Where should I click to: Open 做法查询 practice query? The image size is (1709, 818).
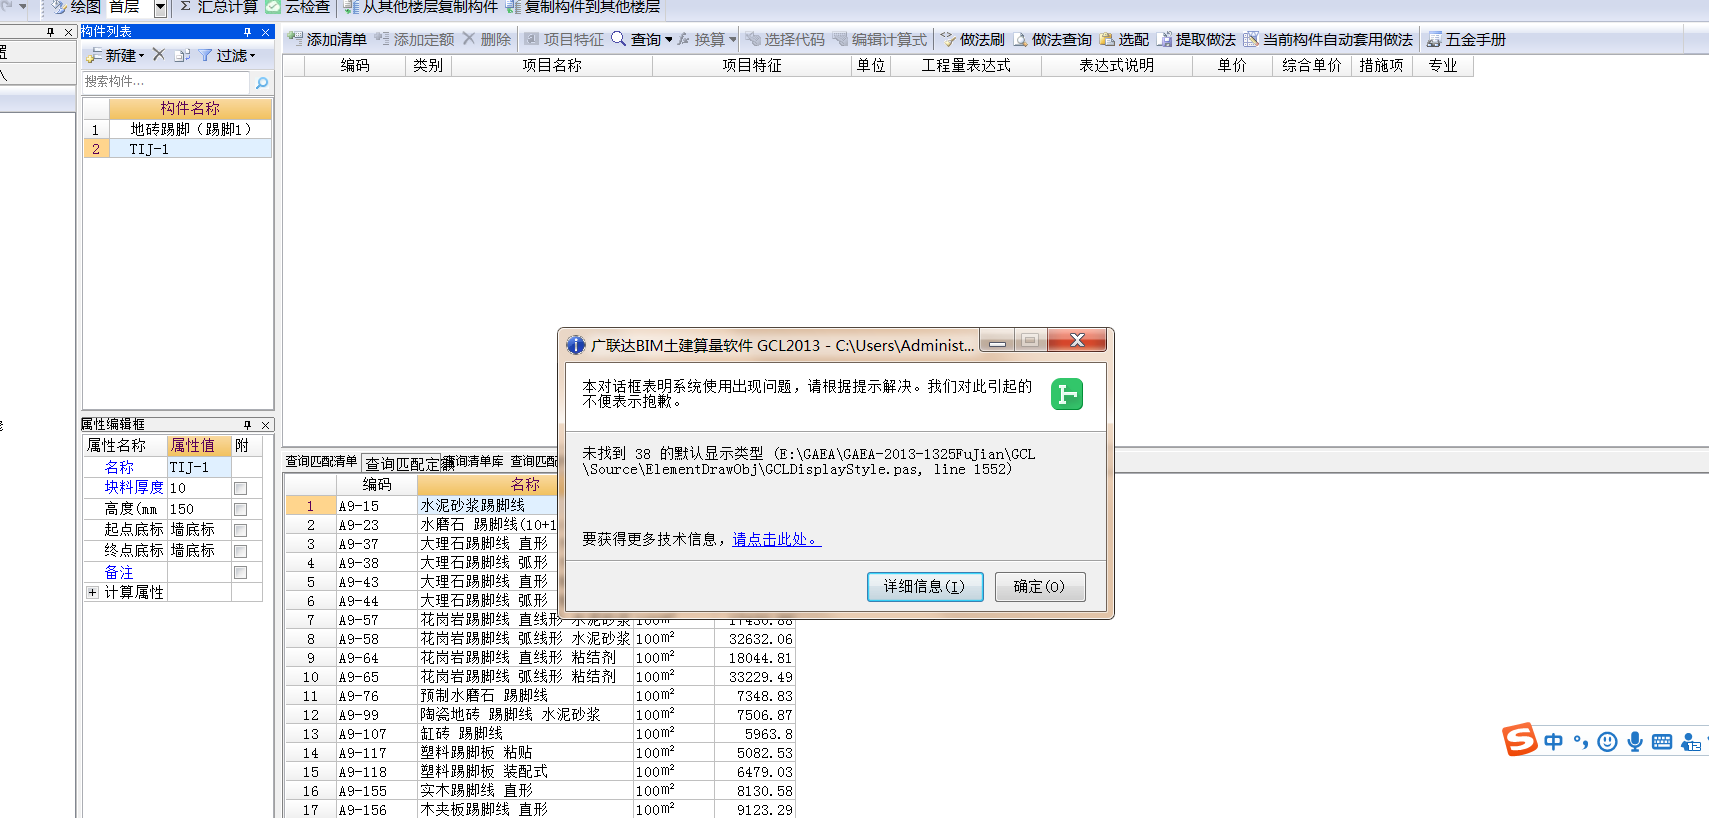(x=1052, y=39)
